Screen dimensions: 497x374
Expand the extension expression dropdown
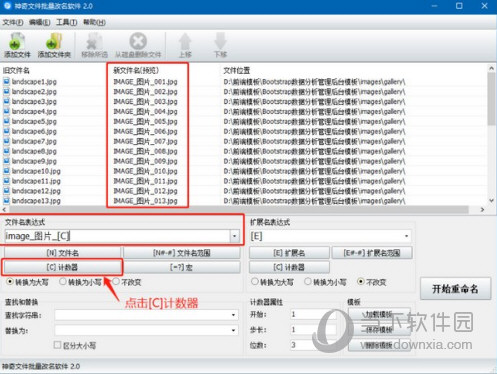(x=406, y=236)
